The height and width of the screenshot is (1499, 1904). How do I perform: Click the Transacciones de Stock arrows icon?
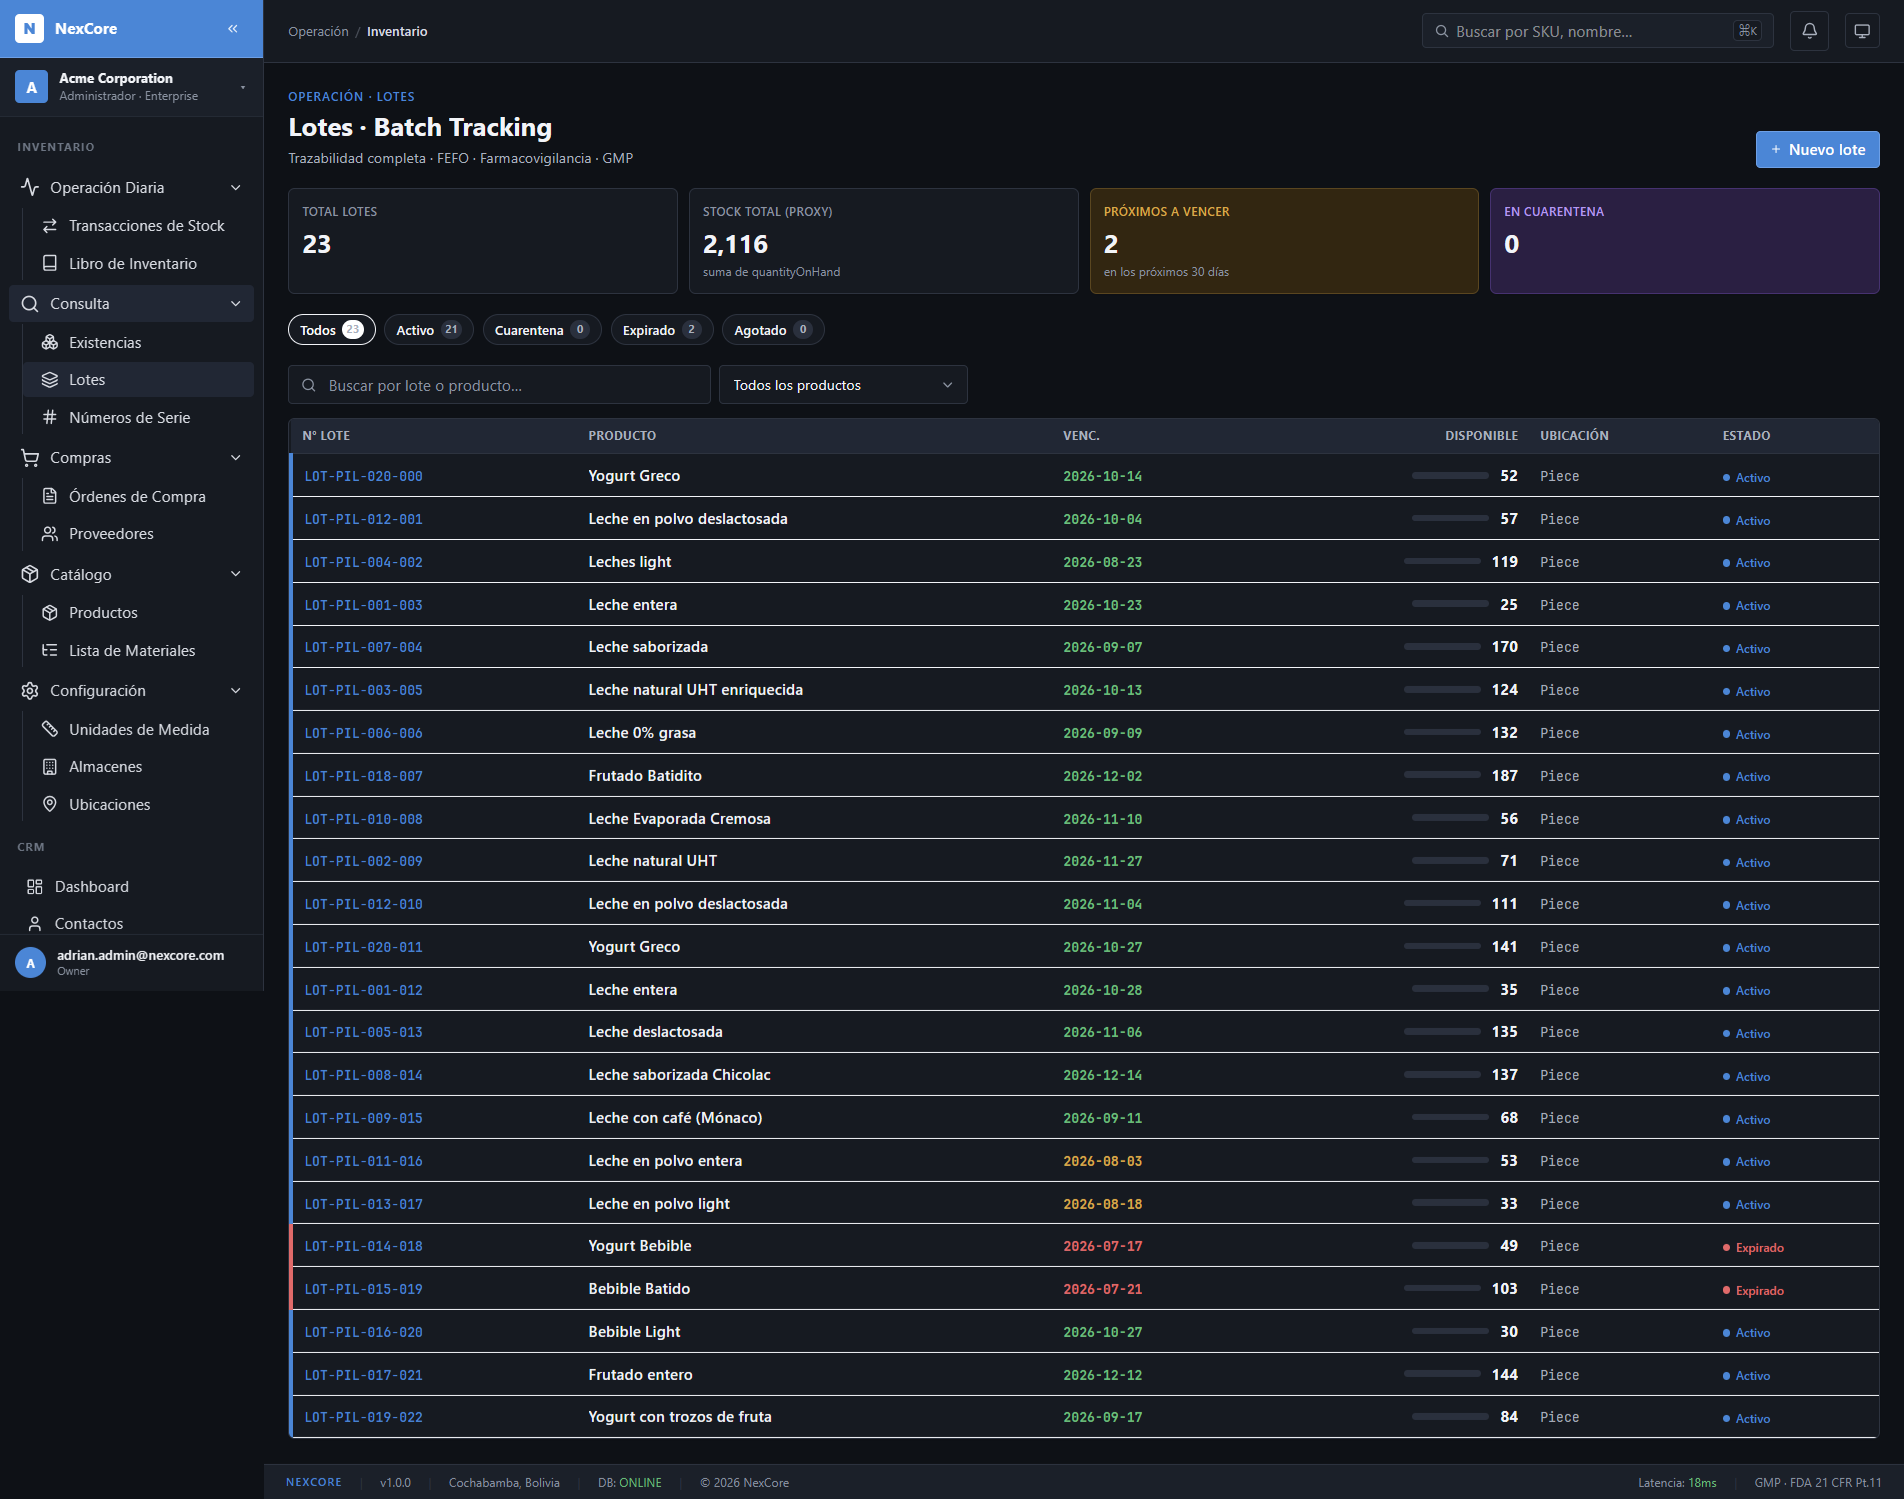click(50, 226)
